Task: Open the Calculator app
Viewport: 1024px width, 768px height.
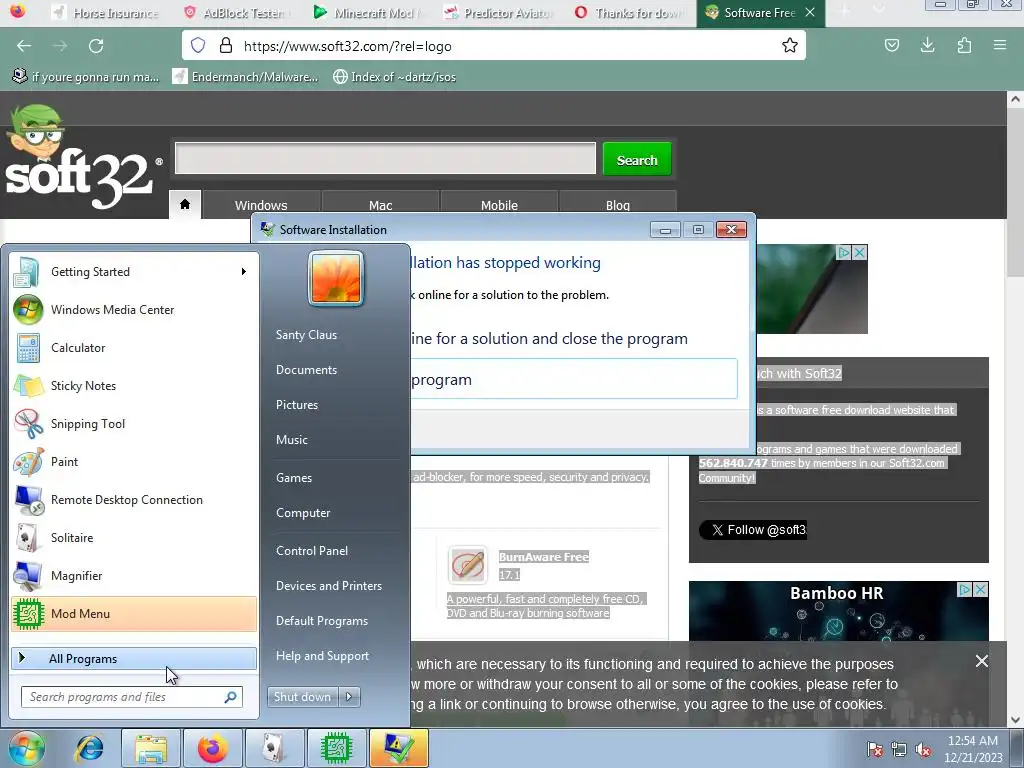Action: point(134,347)
